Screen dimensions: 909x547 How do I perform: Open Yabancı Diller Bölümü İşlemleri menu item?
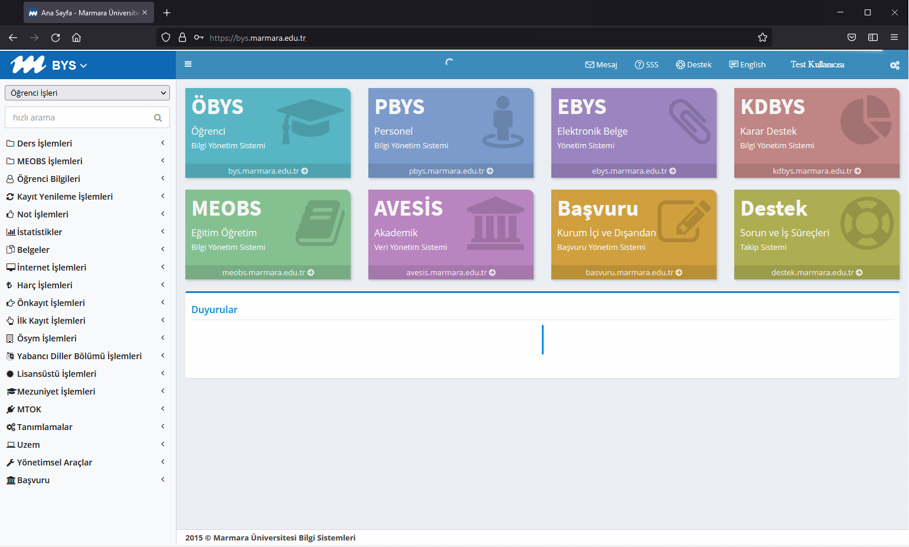coord(87,356)
